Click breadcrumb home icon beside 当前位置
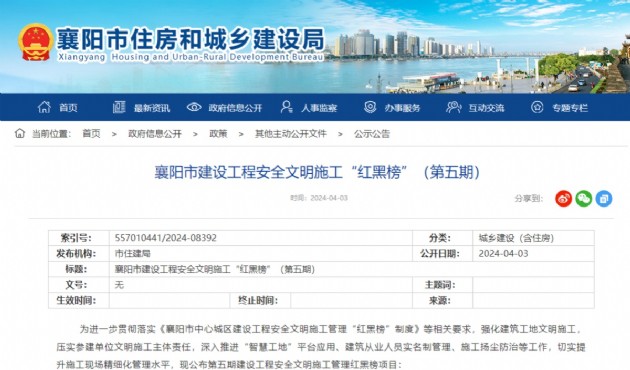630x370 pixels. pyautogui.click(x=20, y=133)
